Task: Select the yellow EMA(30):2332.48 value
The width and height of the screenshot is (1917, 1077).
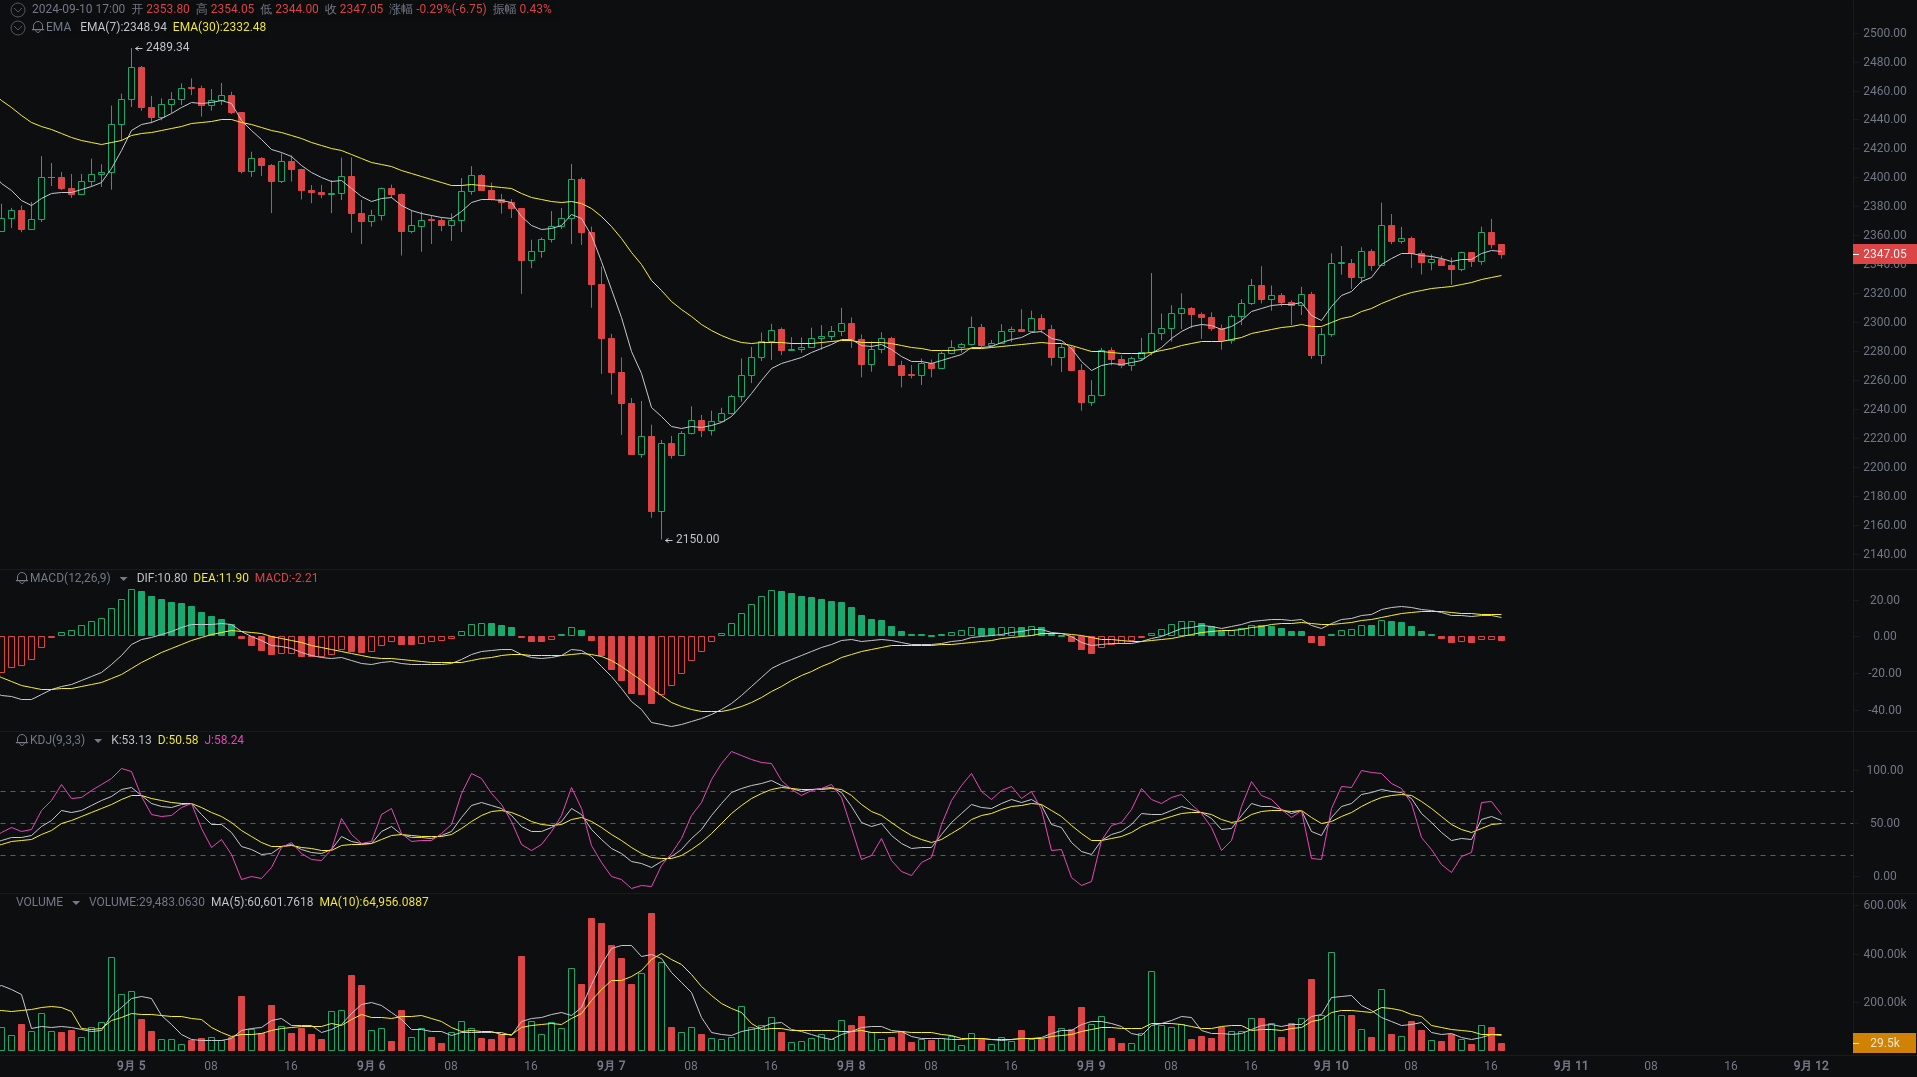Action: click(219, 27)
